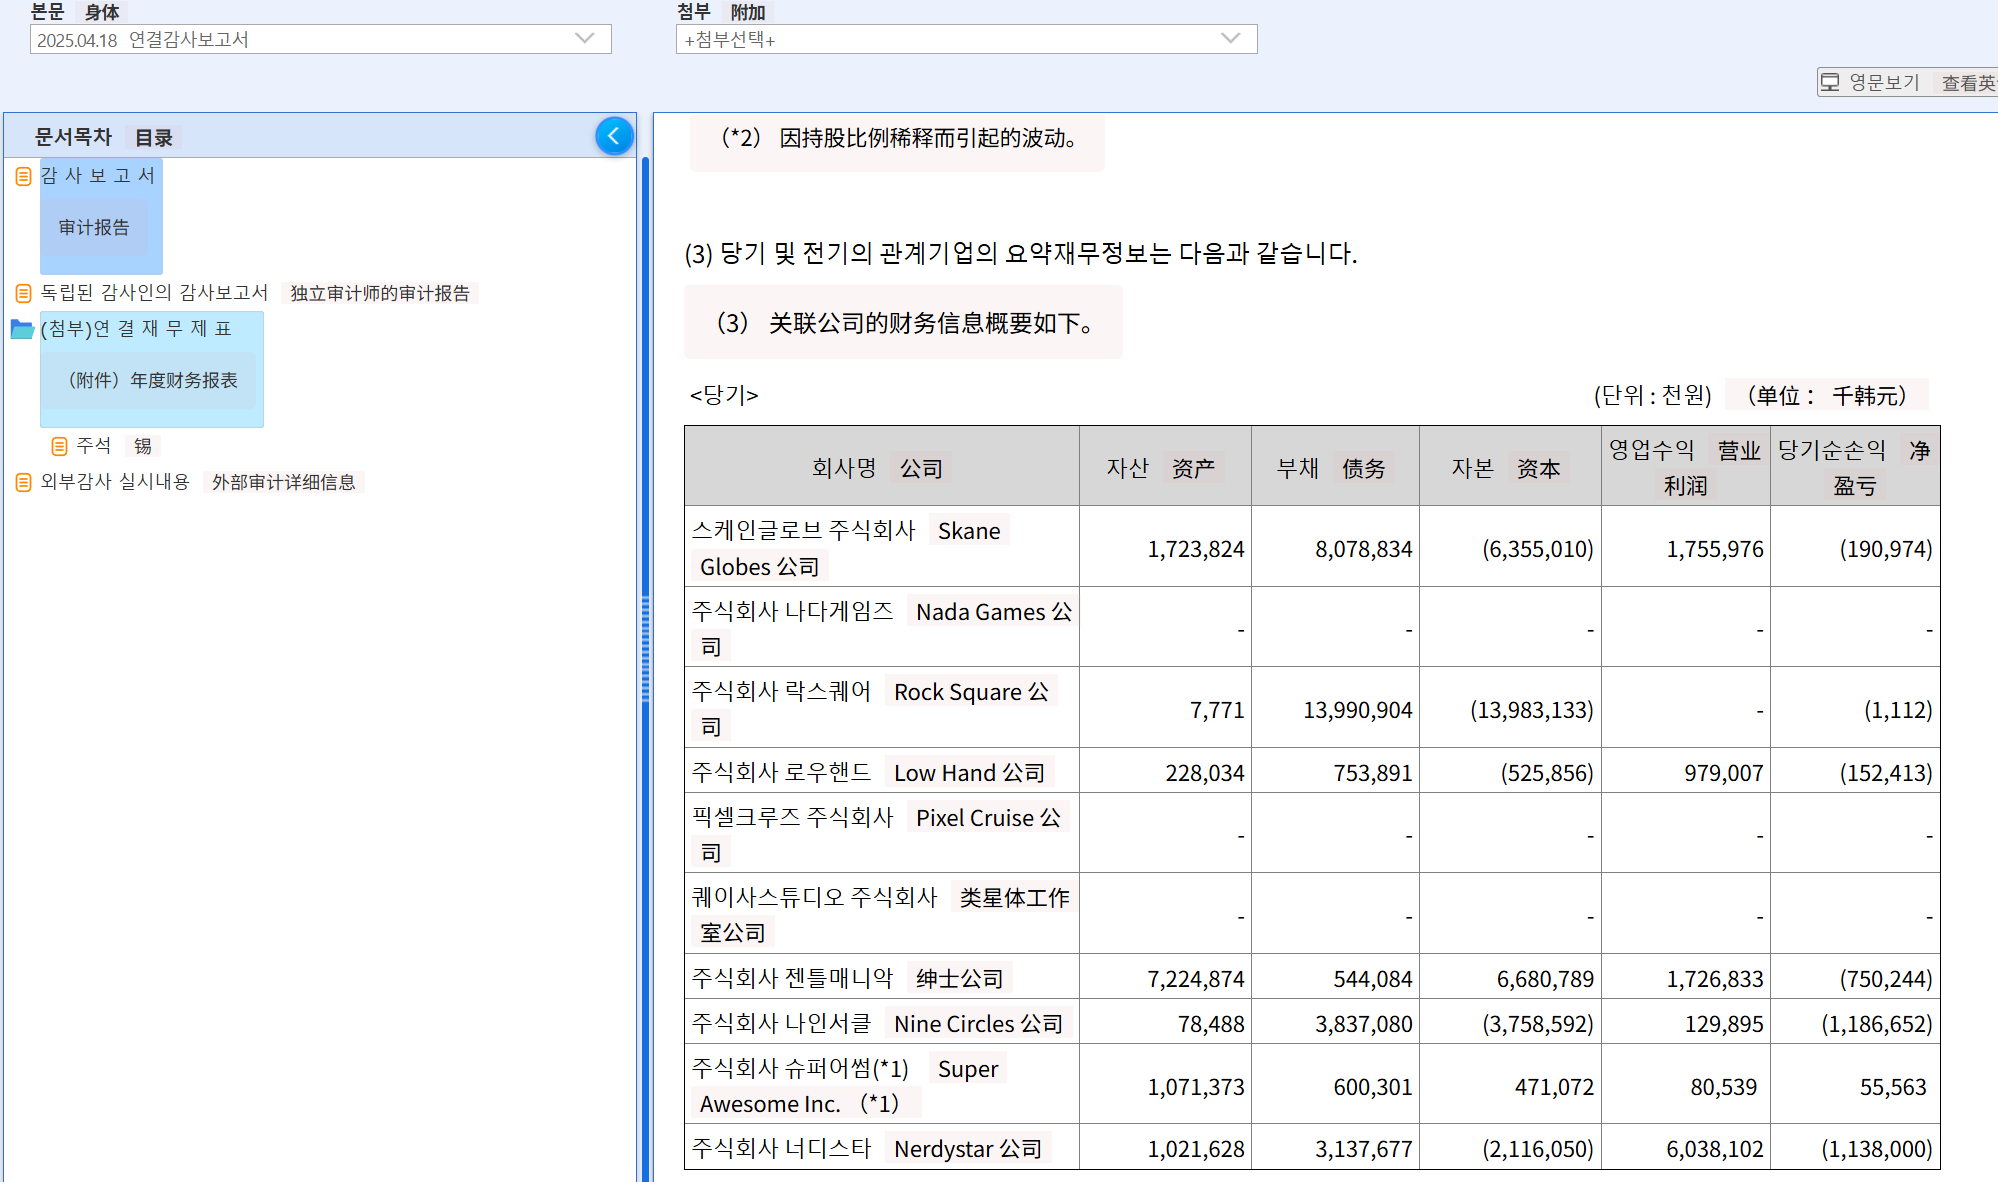
Task: Click the 주식회사 슈퍼어썸(*1) company name cell
Action: click(881, 1085)
